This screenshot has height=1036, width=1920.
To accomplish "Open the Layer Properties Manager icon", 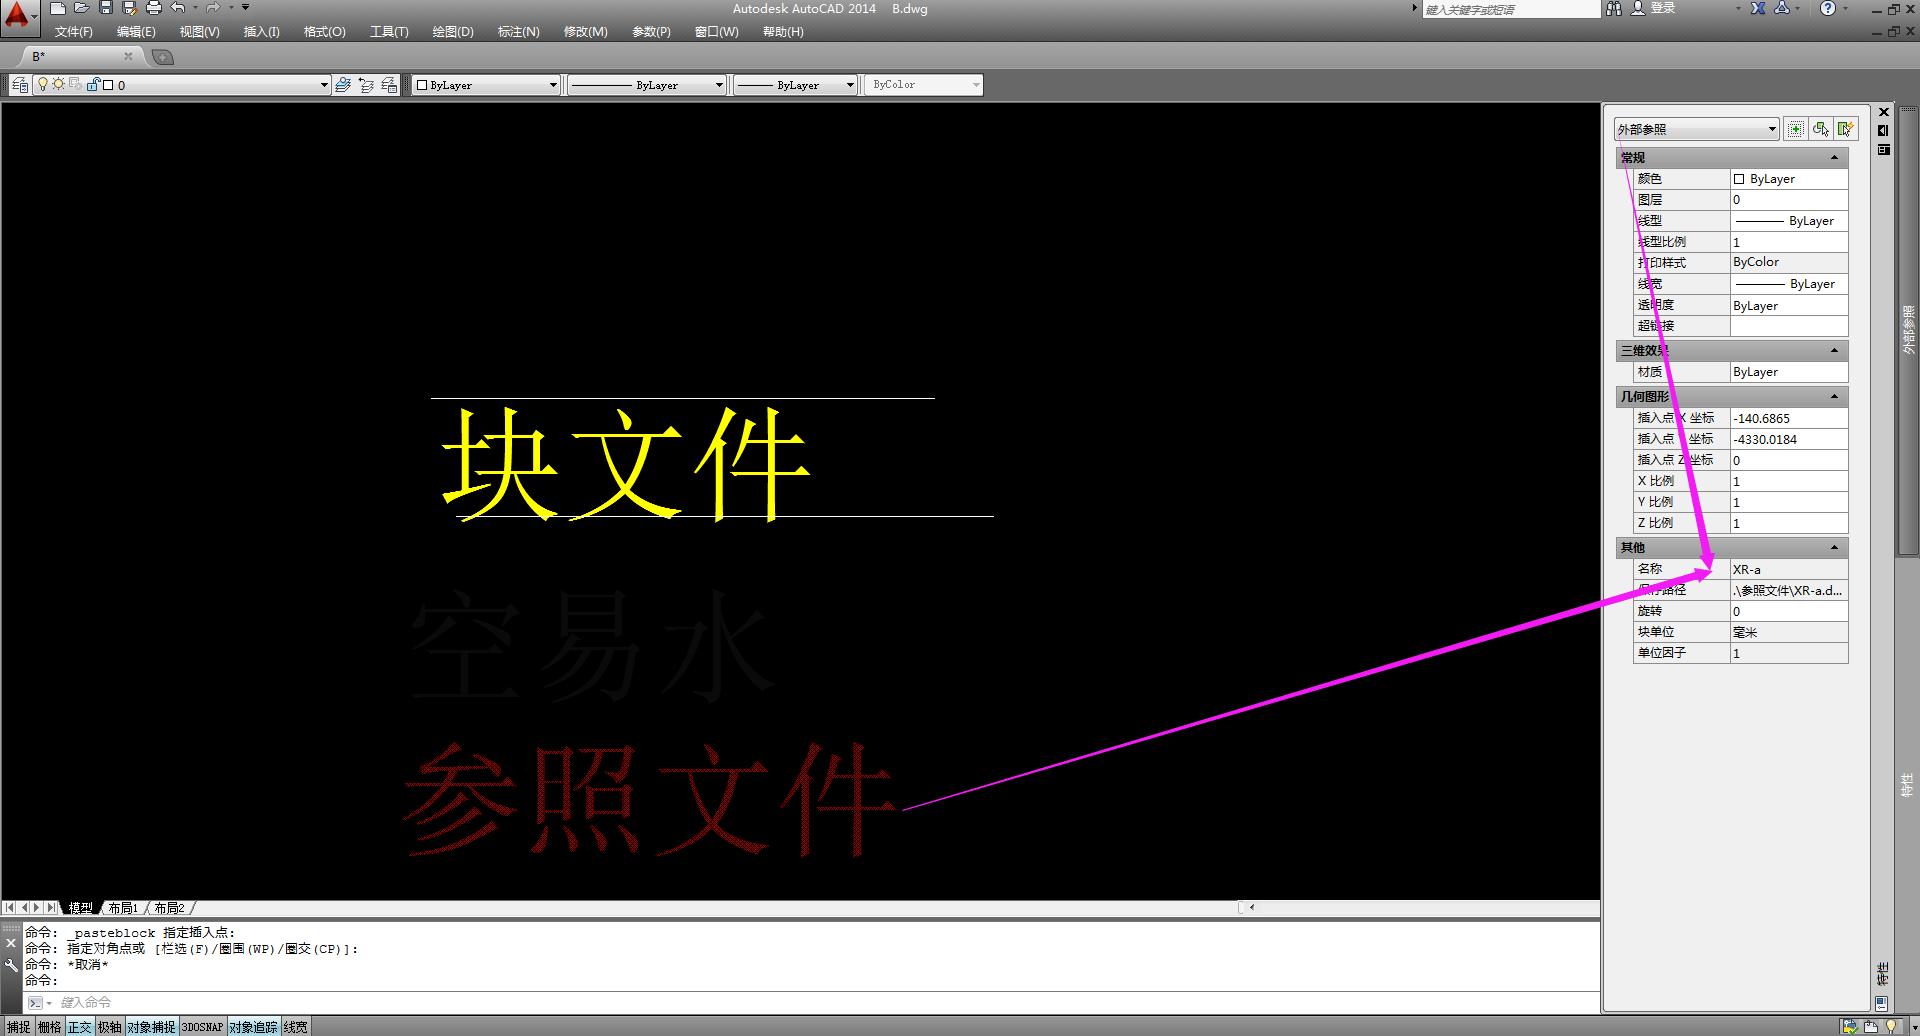I will coord(20,85).
